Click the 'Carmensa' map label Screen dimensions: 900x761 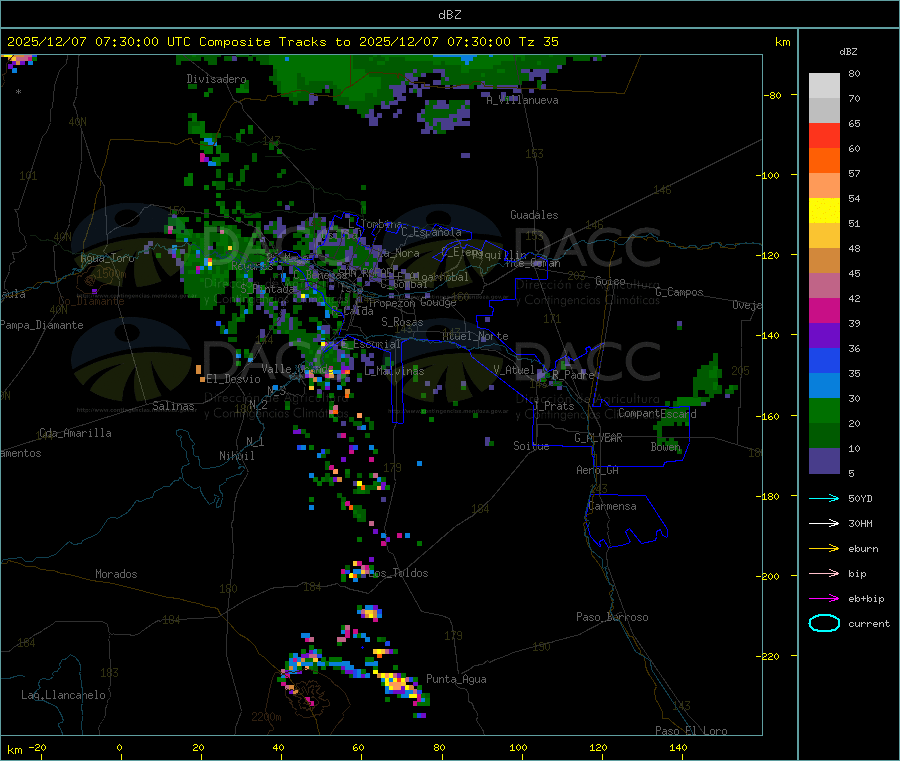coord(612,507)
